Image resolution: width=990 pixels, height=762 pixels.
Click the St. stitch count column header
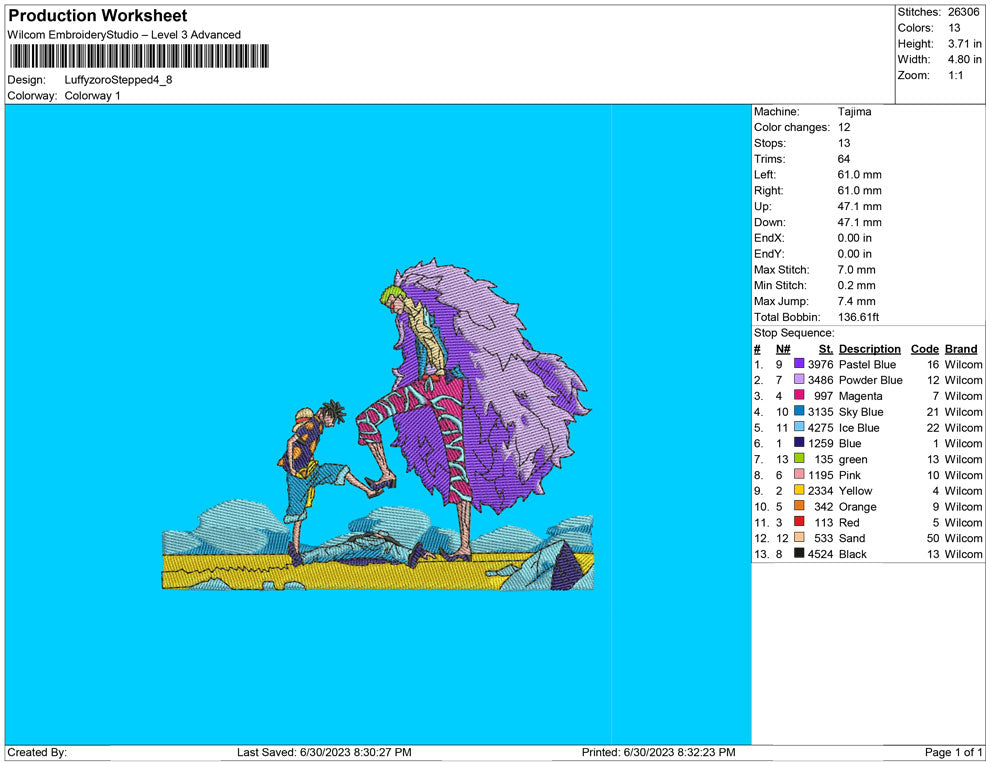tap(825, 349)
